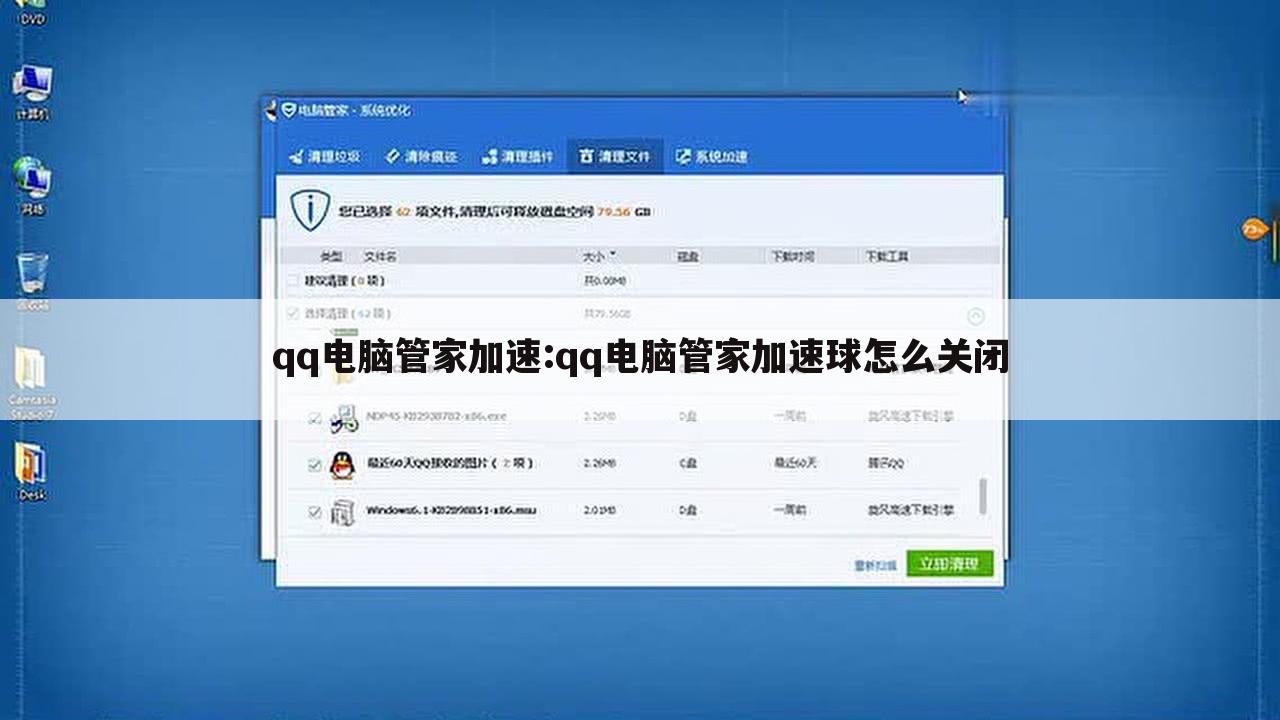Uncheck the NDP45-KB2938782 file checkbox
1280x720 pixels.
tap(315, 419)
